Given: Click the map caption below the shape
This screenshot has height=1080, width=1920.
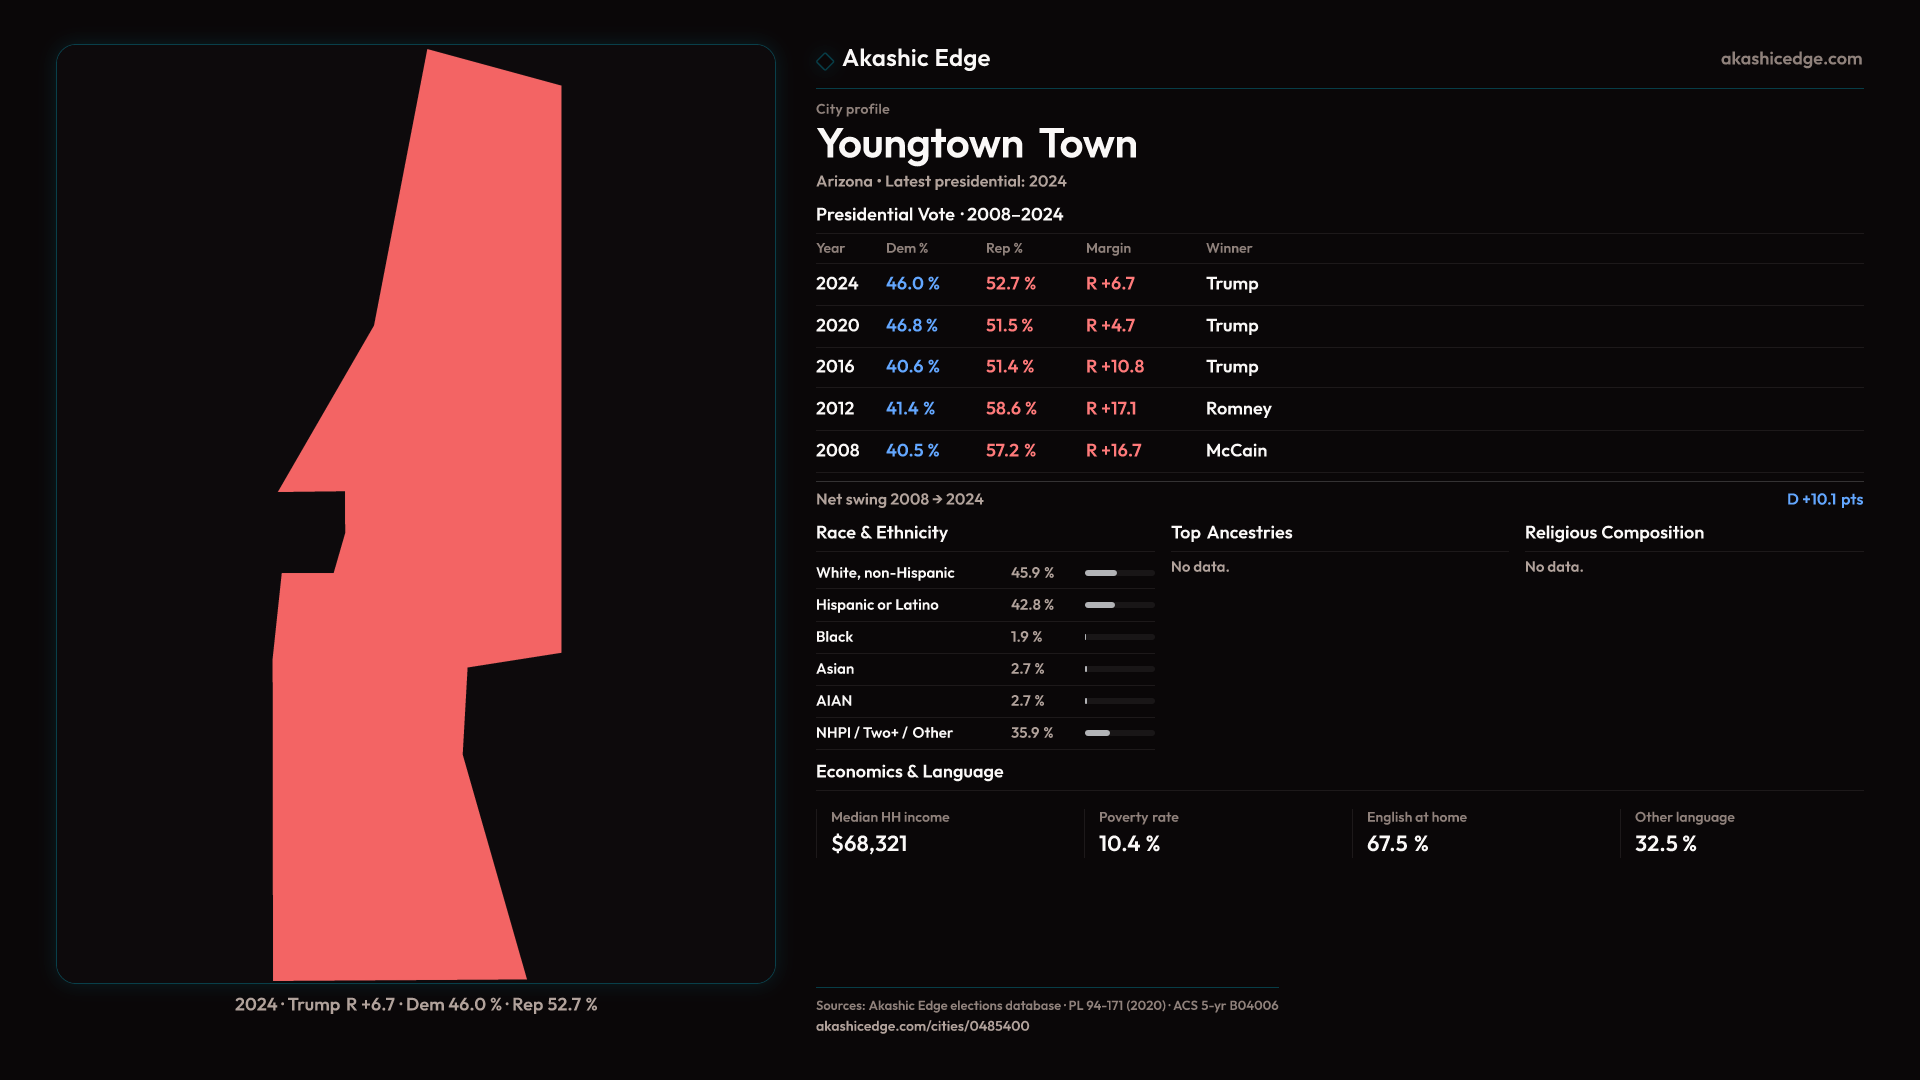Looking at the screenshot, I should tap(416, 1004).
